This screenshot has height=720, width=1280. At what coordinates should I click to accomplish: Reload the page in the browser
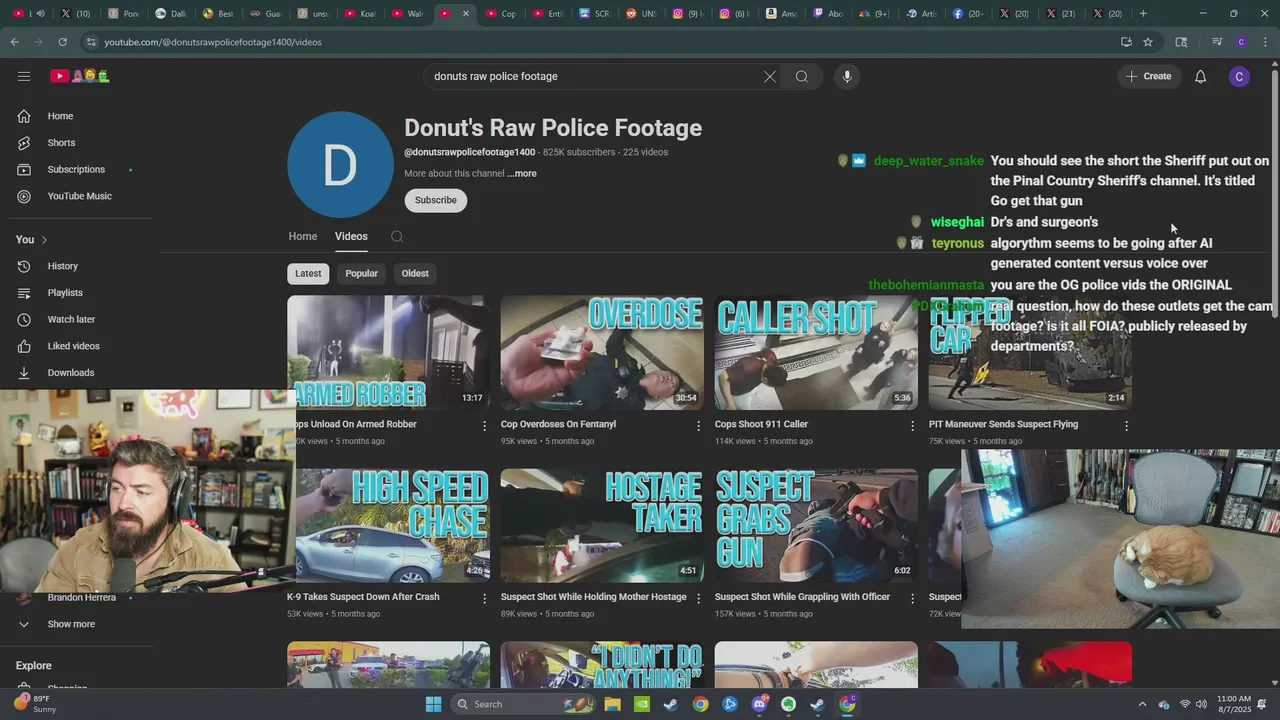[62, 42]
